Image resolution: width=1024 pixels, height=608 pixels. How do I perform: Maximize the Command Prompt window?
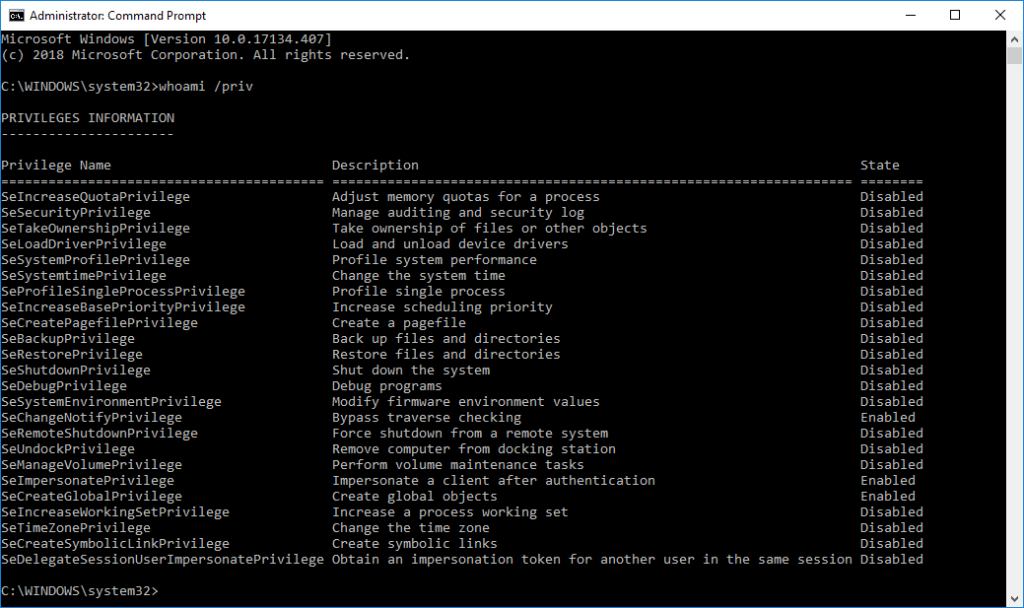coord(955,15)
